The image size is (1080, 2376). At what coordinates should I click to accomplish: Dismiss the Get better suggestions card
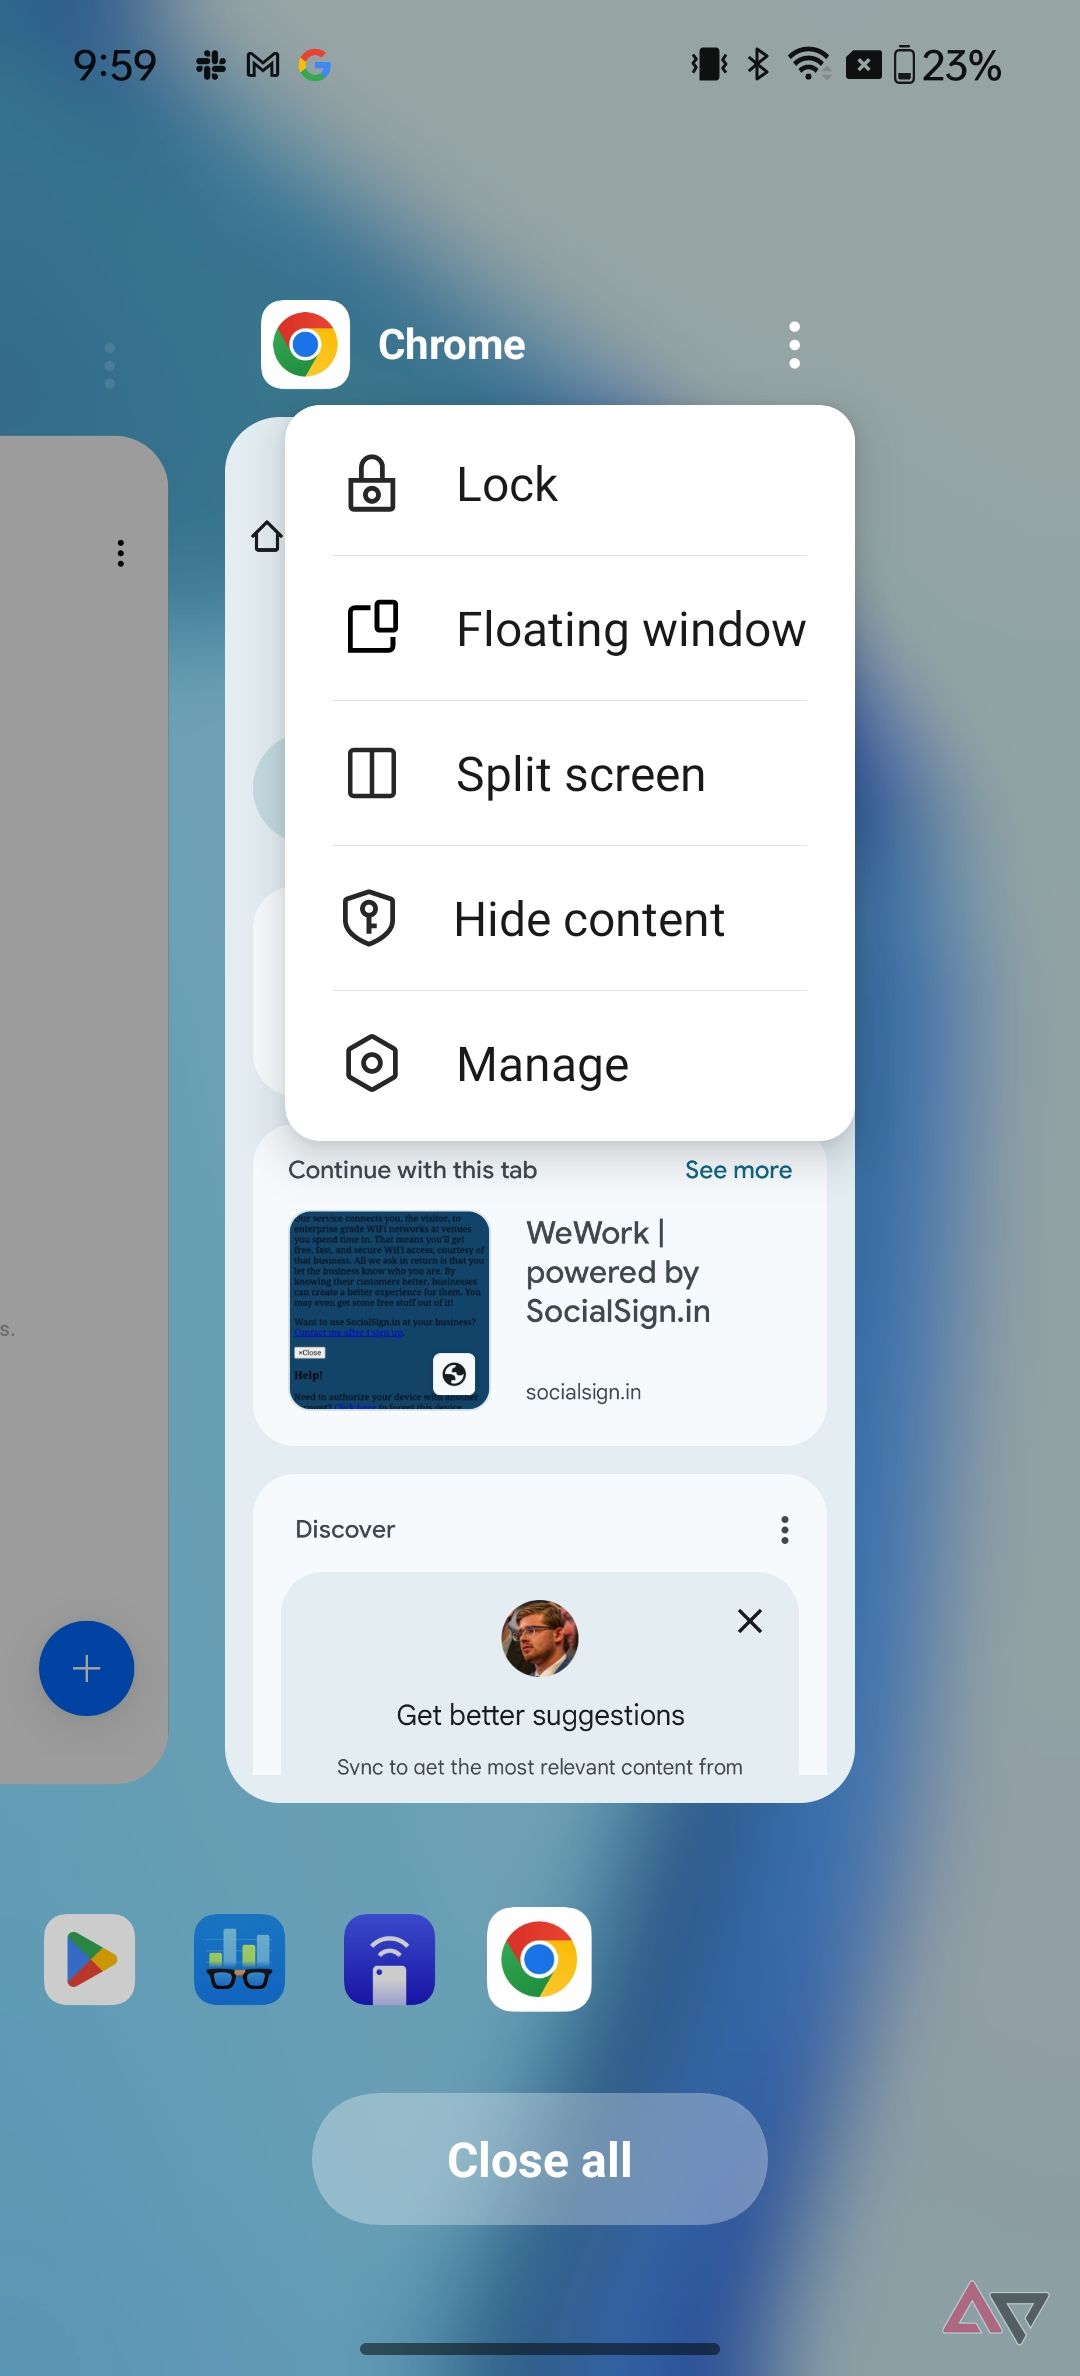tap(750, 1621)
